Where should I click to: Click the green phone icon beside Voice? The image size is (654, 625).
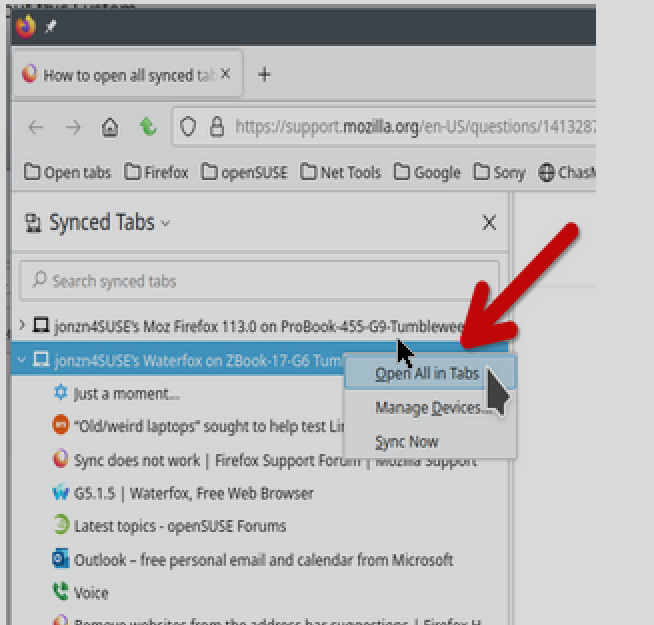pos(61,592)
